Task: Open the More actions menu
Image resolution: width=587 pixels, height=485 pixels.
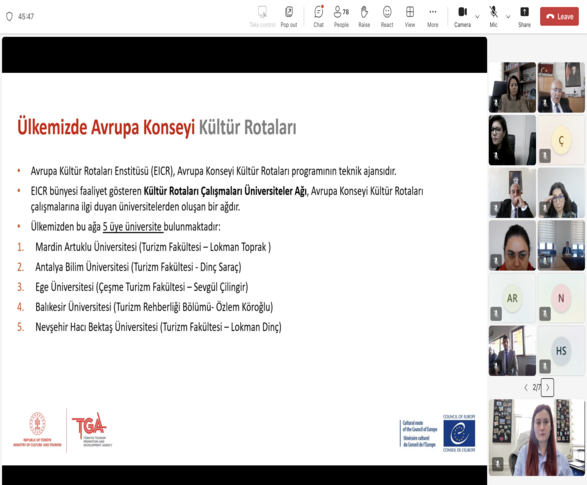Action: pyautogui.click(x=432, y=16)
